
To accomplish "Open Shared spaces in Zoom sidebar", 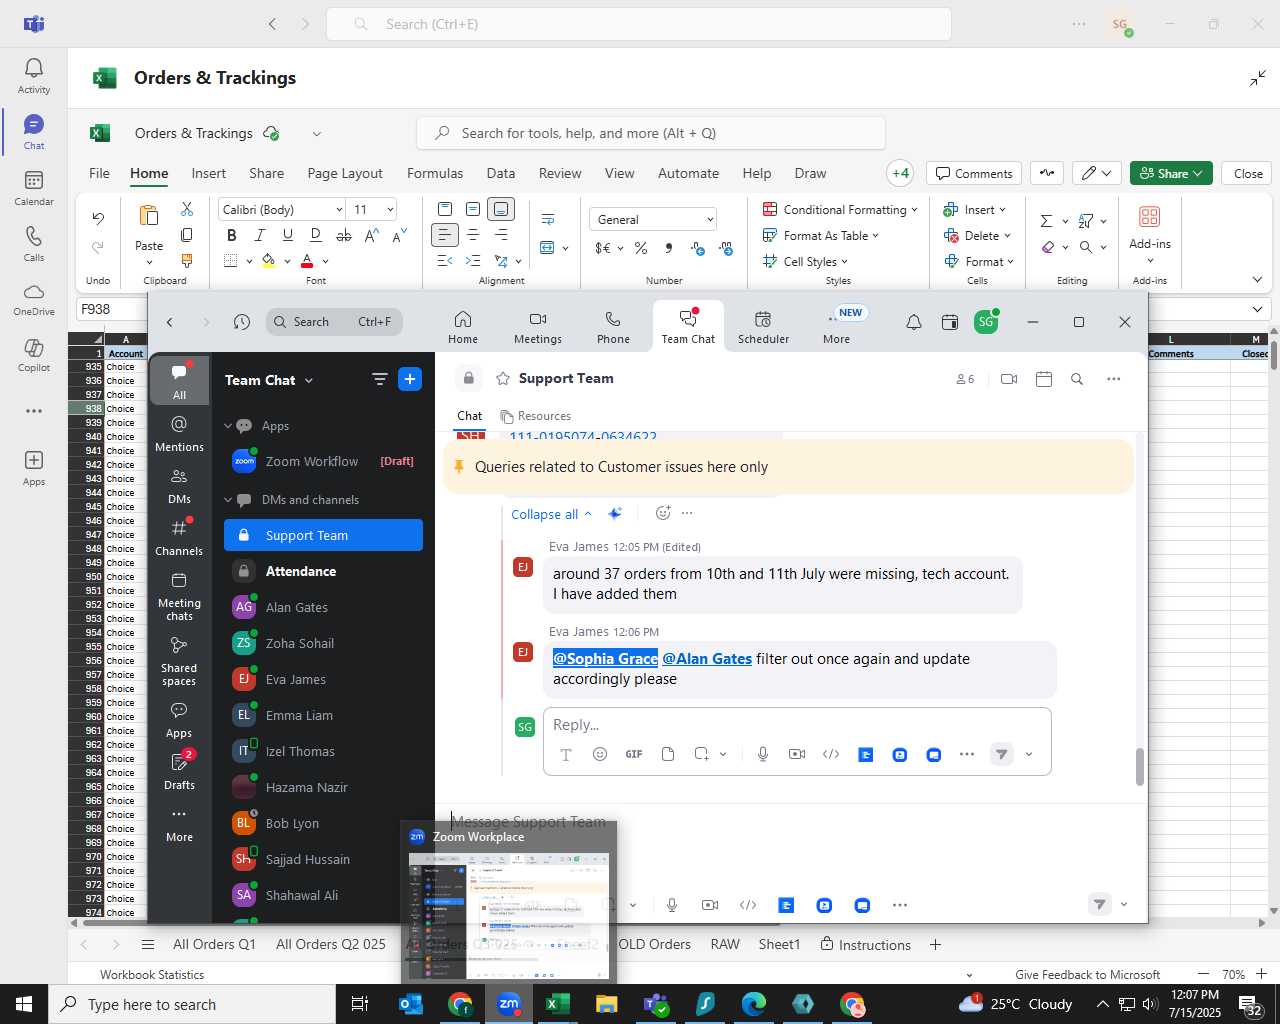I will (x=179, y=661).
